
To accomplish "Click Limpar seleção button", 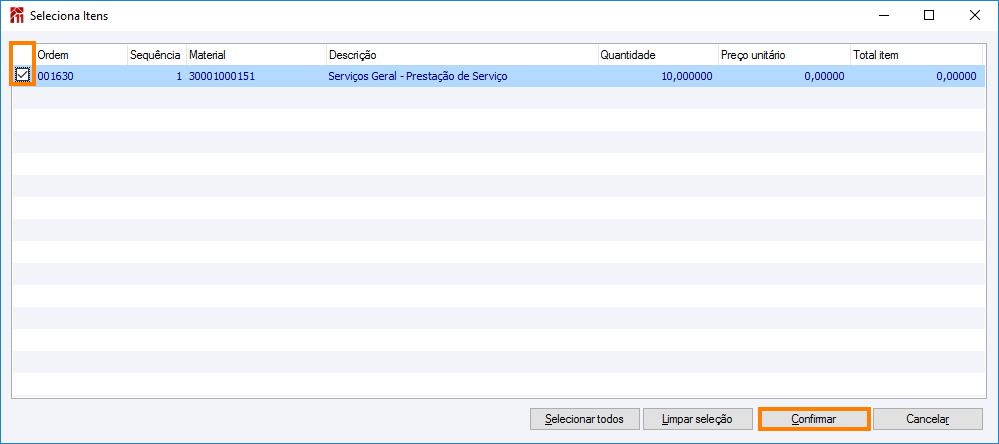I will tap(698, 419).
